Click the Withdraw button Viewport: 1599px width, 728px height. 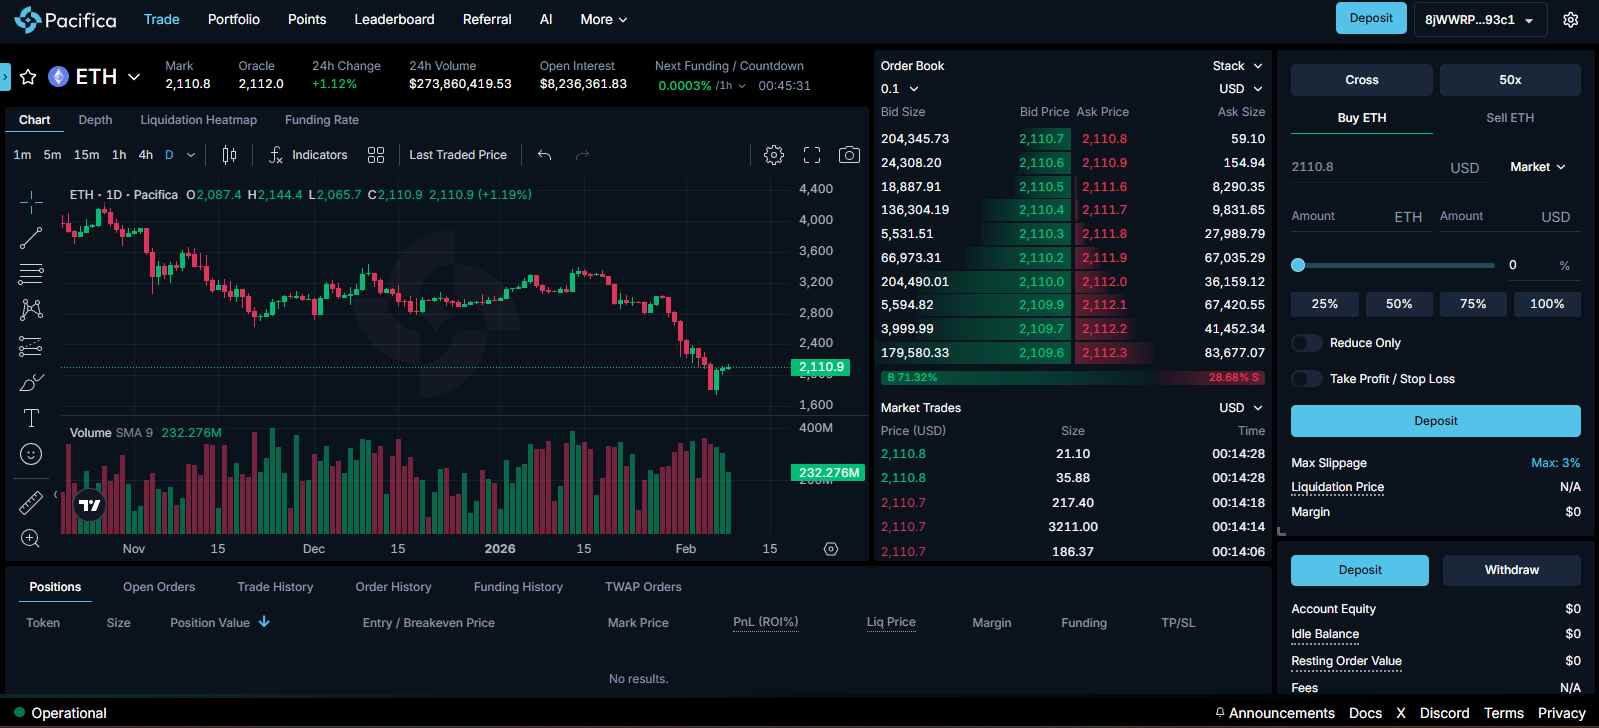pyautogui.click(x=1511, y=570)
